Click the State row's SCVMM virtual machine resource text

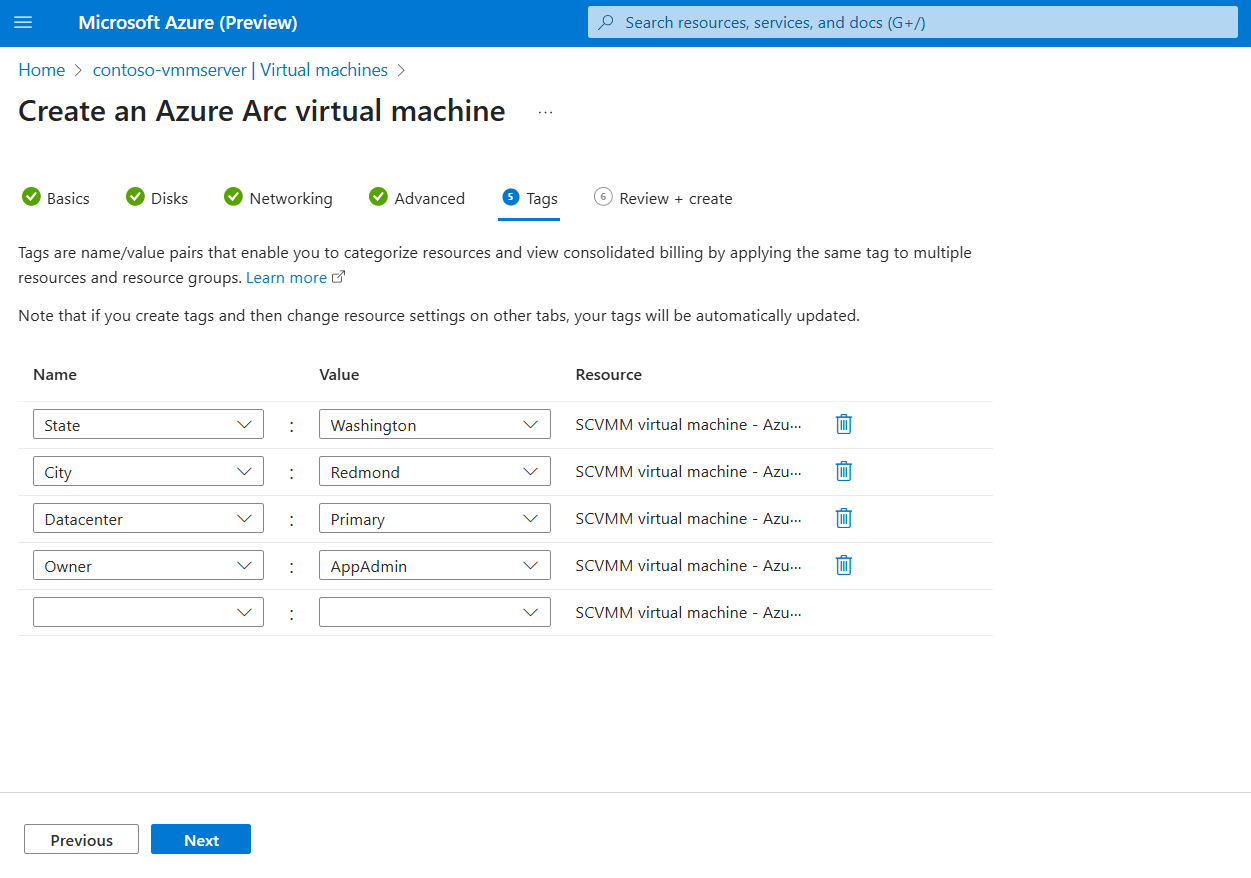(689, 424)
